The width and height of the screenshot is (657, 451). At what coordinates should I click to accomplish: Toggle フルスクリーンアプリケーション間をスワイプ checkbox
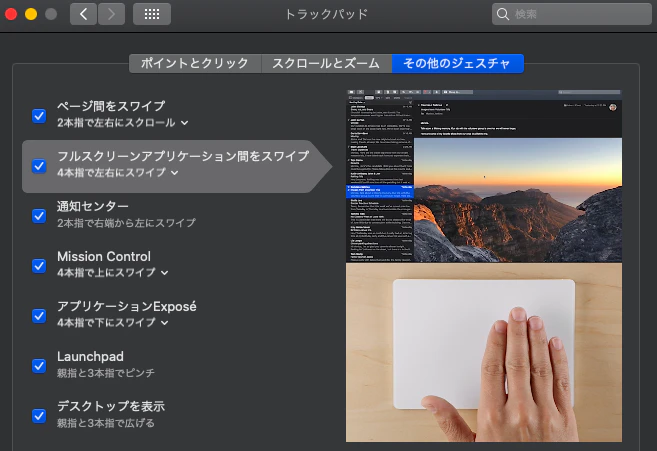click(39, 166)
